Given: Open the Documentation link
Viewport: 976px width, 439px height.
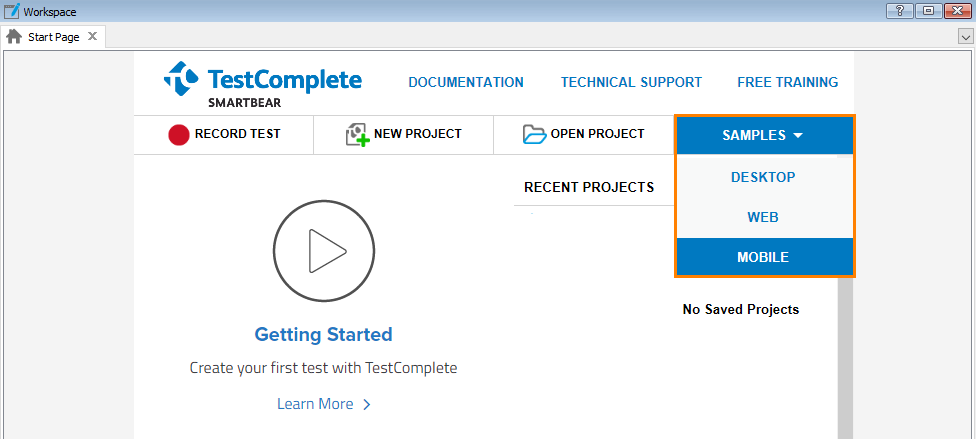Looking at the screenshot, I should [x=466, y=82].
